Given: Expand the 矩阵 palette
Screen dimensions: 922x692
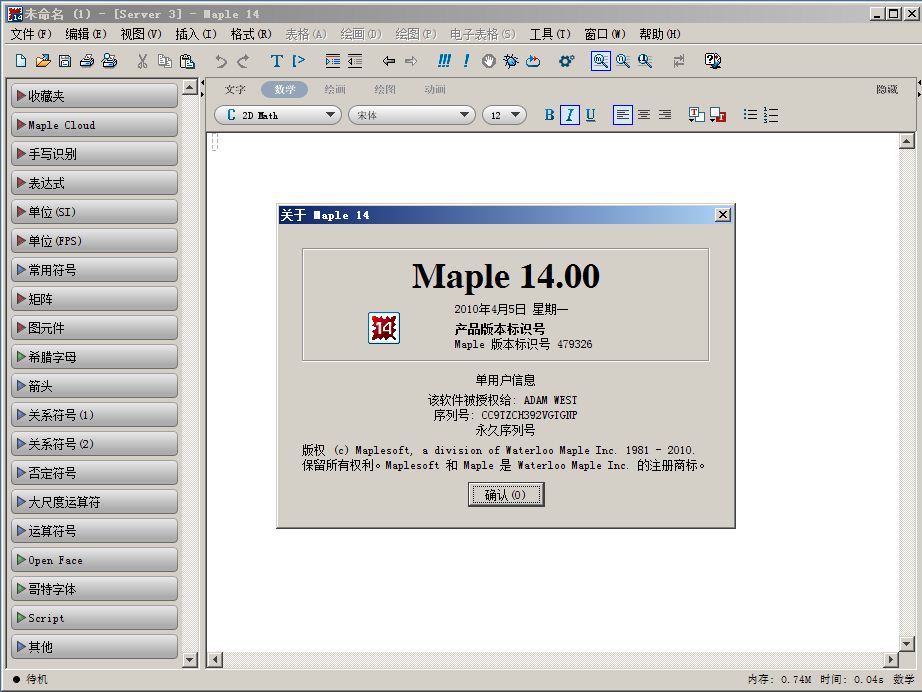Looking at the screenshot, I should 94,299.
